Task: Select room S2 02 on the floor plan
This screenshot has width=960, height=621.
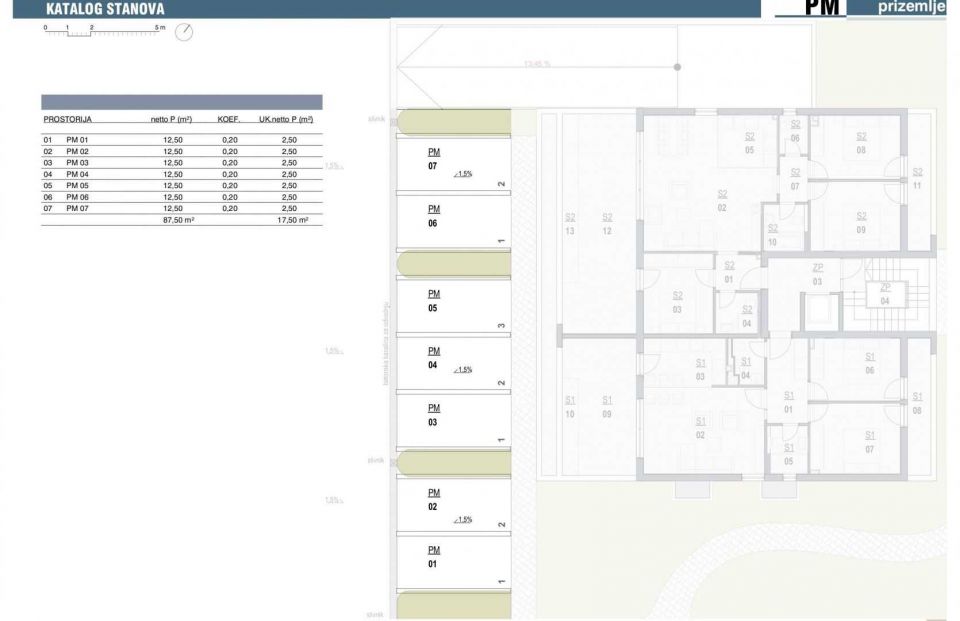Action: click(x=722, y=200)
